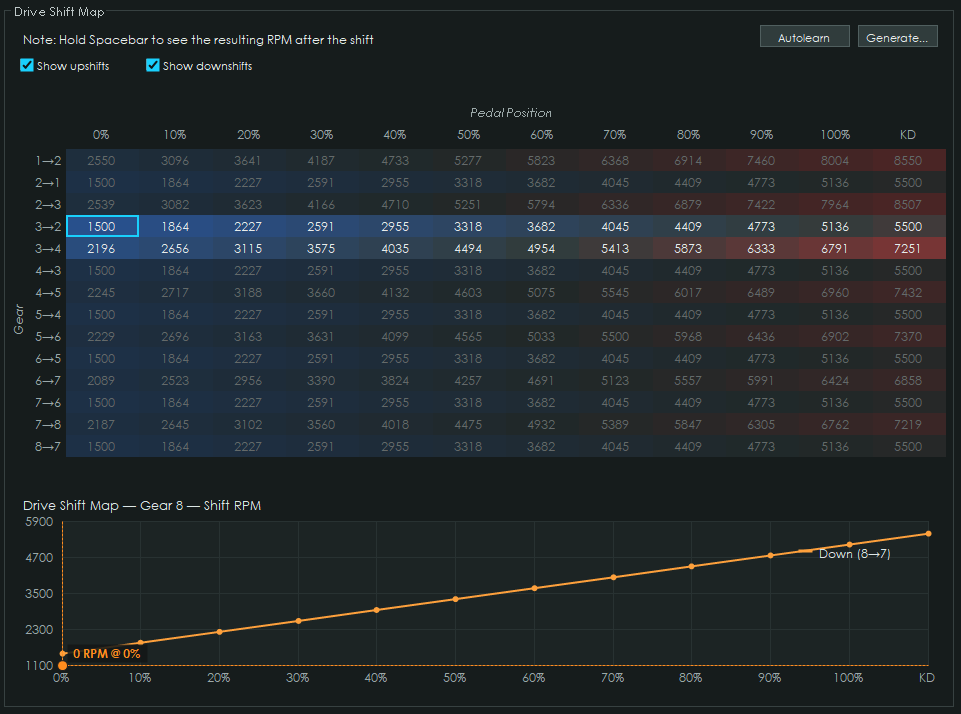The image size is (961, 714).
Task: Click the chart data point at 80%
Action: click(691, 566)
